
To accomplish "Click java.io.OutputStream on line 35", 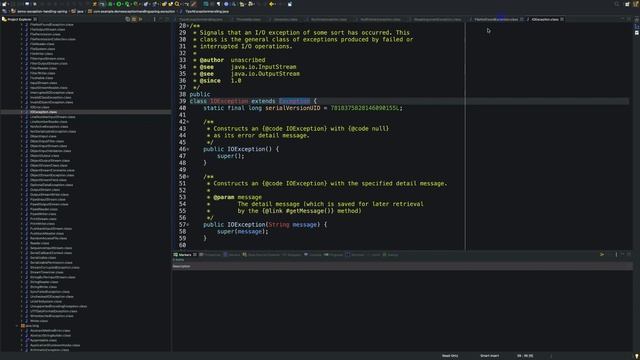I will tap(265, 74).
